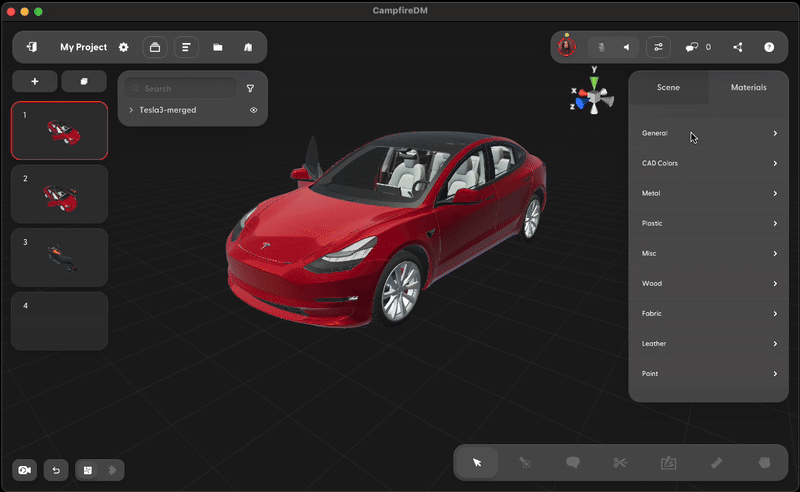Click the user avatar in top bar
Image resolution: width=800 pixels, height=492 pixels.
point(566,47)
